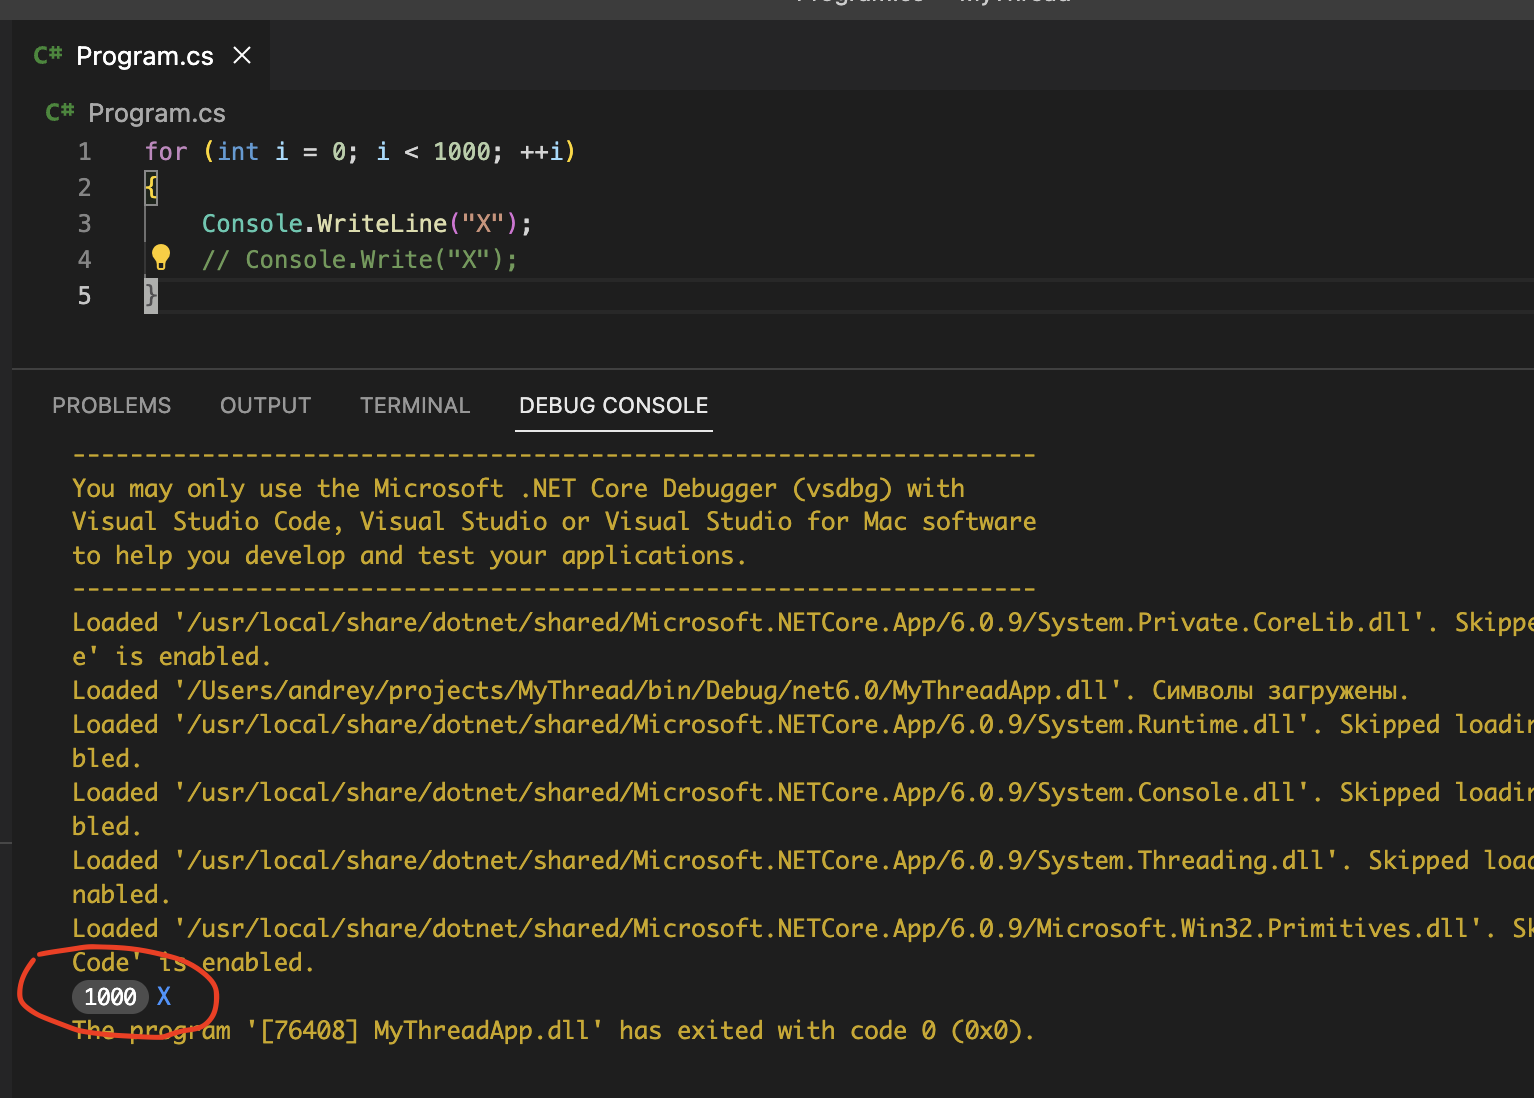Image resolution: width=1534 pixels, height=1098 pixels.
Task: Click the 1000 repeat count badge
Action: coord(110,997)
